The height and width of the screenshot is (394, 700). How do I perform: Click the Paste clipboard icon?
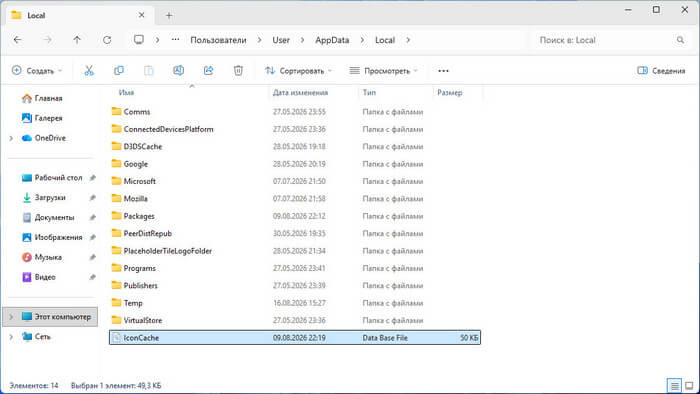click(149, 71)
